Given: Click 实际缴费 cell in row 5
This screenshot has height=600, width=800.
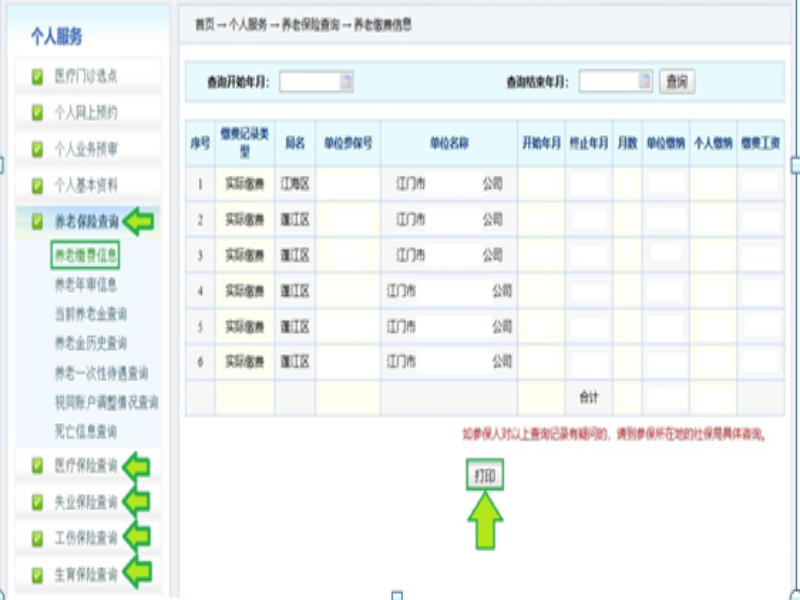Looking at the screenshot, I should coord(244,327).
